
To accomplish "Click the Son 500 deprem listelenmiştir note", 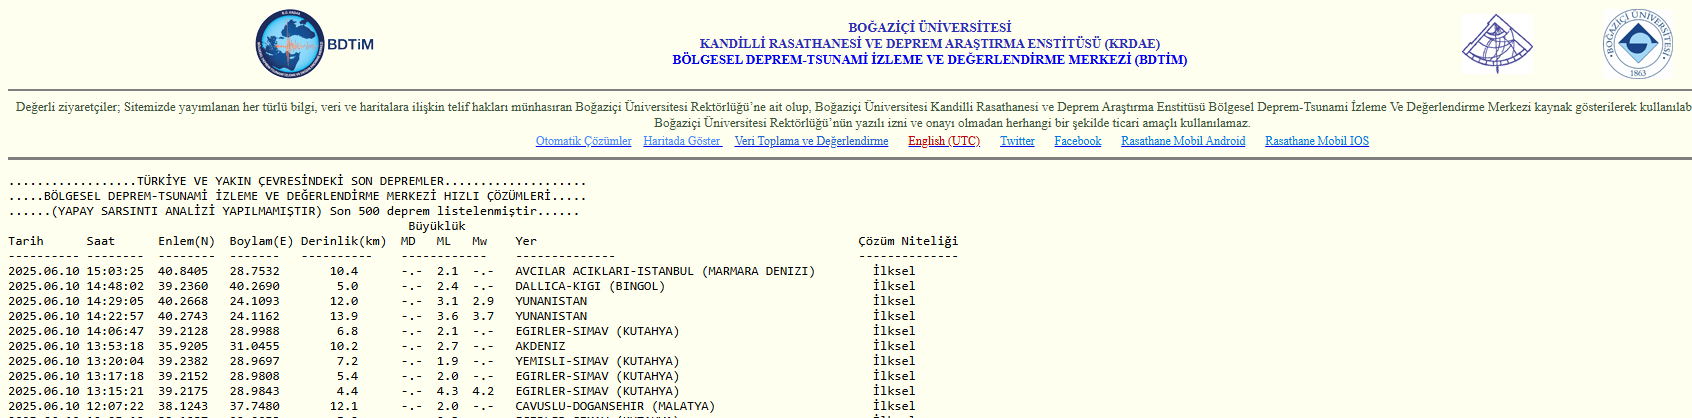I will [433, 211].
